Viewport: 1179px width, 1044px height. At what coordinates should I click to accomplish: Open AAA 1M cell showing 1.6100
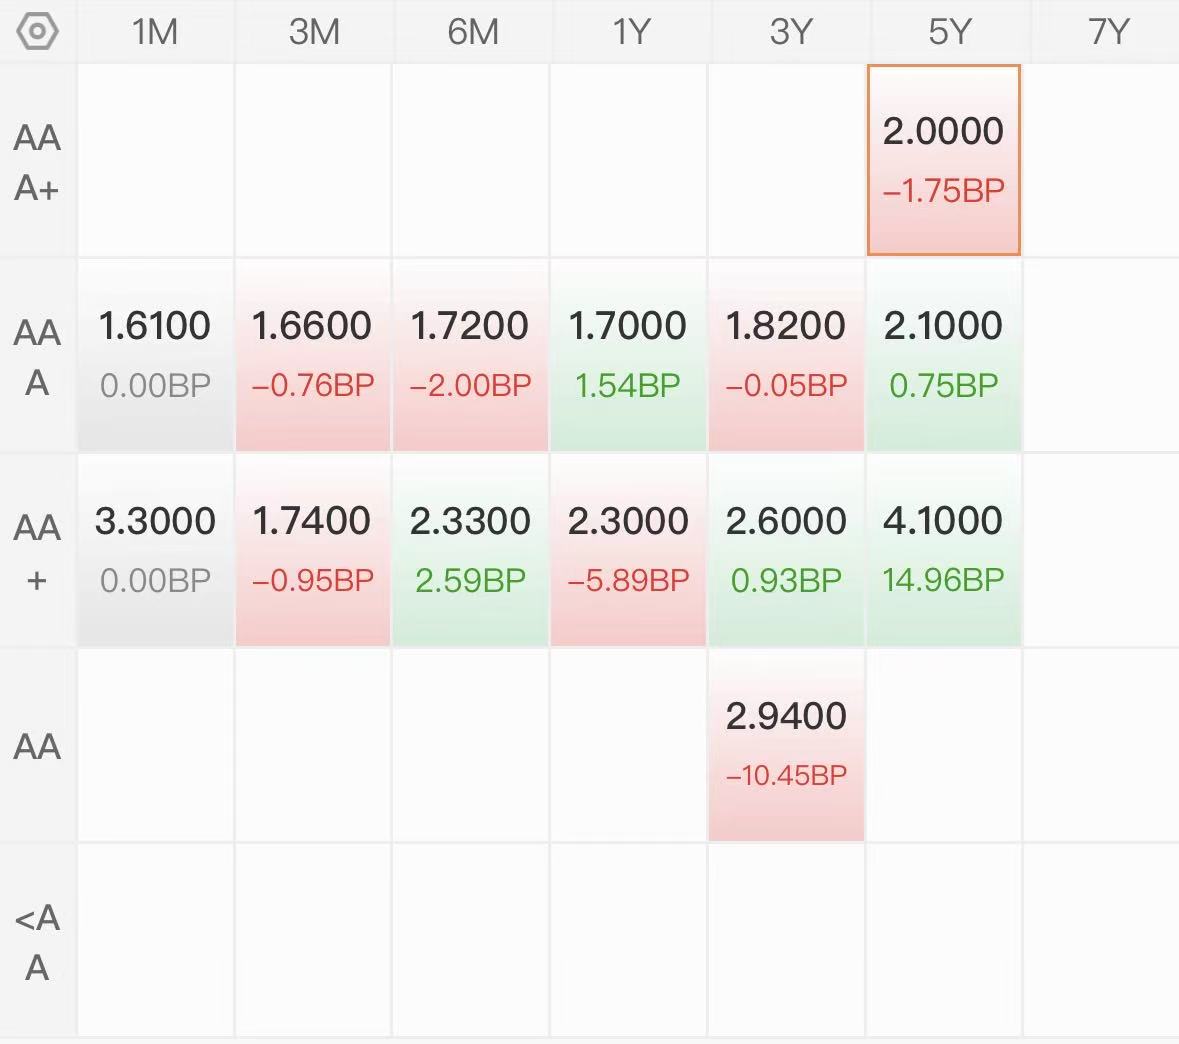[156, 355]
